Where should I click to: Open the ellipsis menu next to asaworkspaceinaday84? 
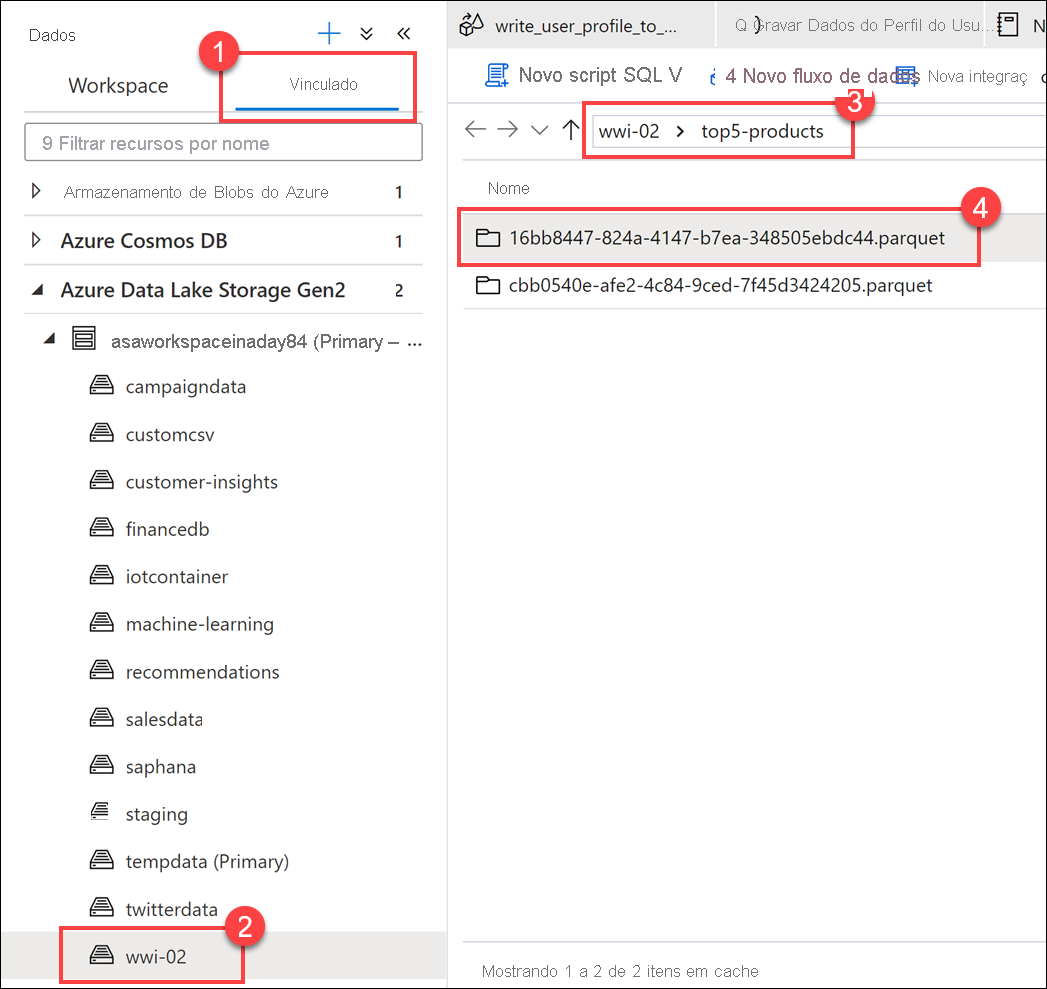415,343
